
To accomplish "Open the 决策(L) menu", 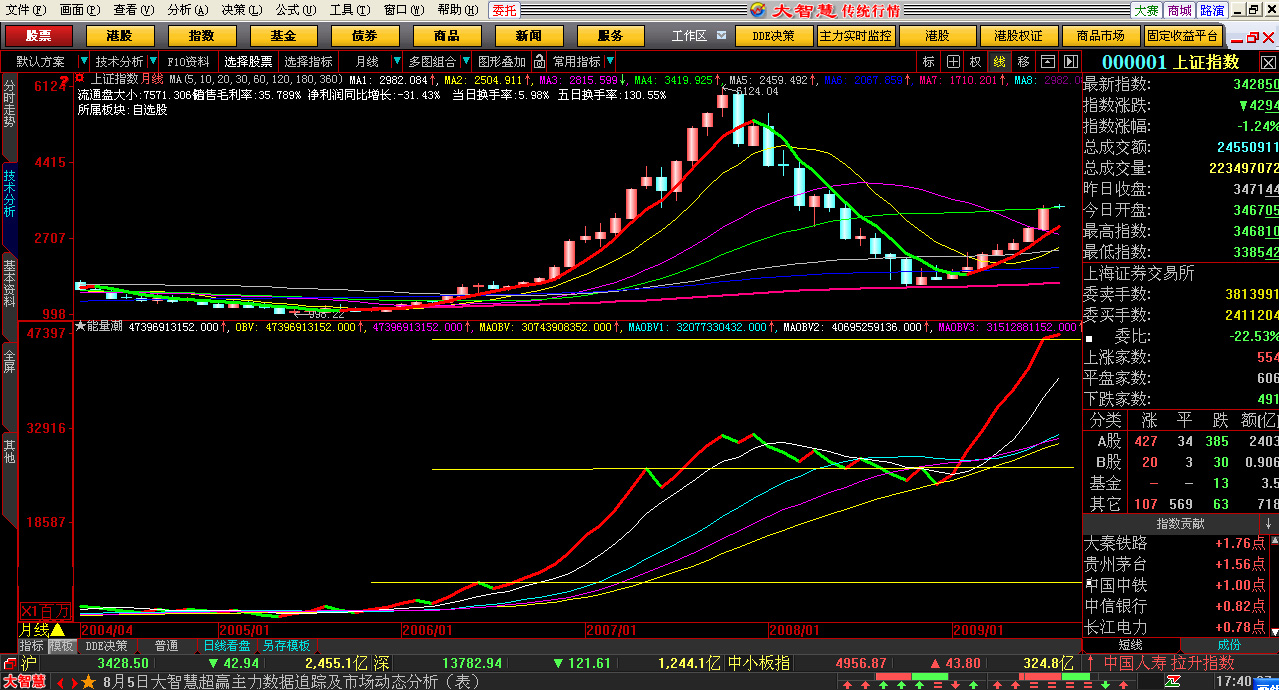I will pos(241,10).
